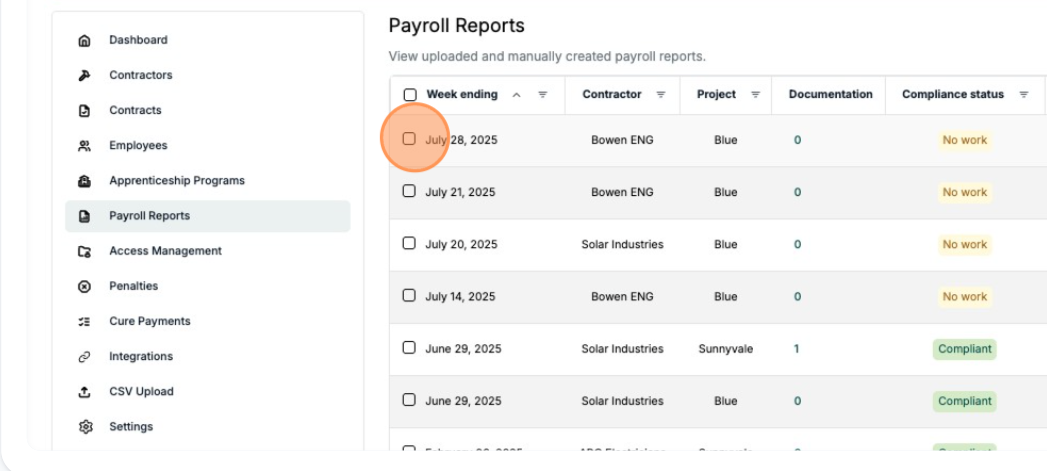Viewport: 1047px width, 471px height.
Task: Sort by Week ending arrow
Action: coord(516,95)
